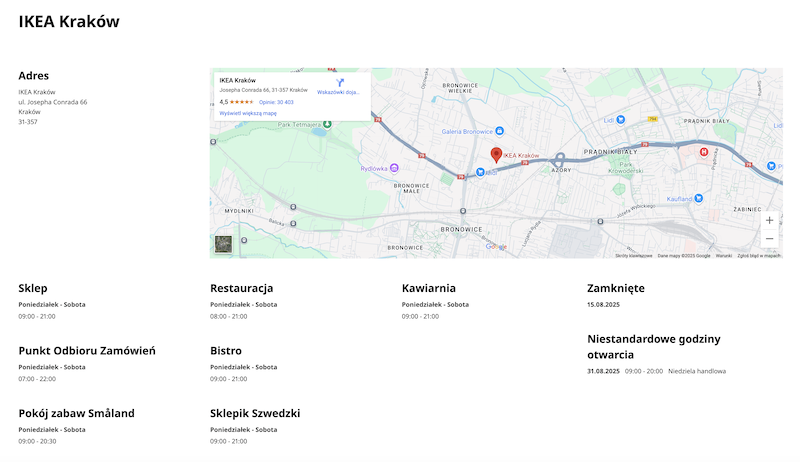The image size is (800, 462).
Task: Click the 'Restauracja' hours heading
Action: (x=241, y=288)
